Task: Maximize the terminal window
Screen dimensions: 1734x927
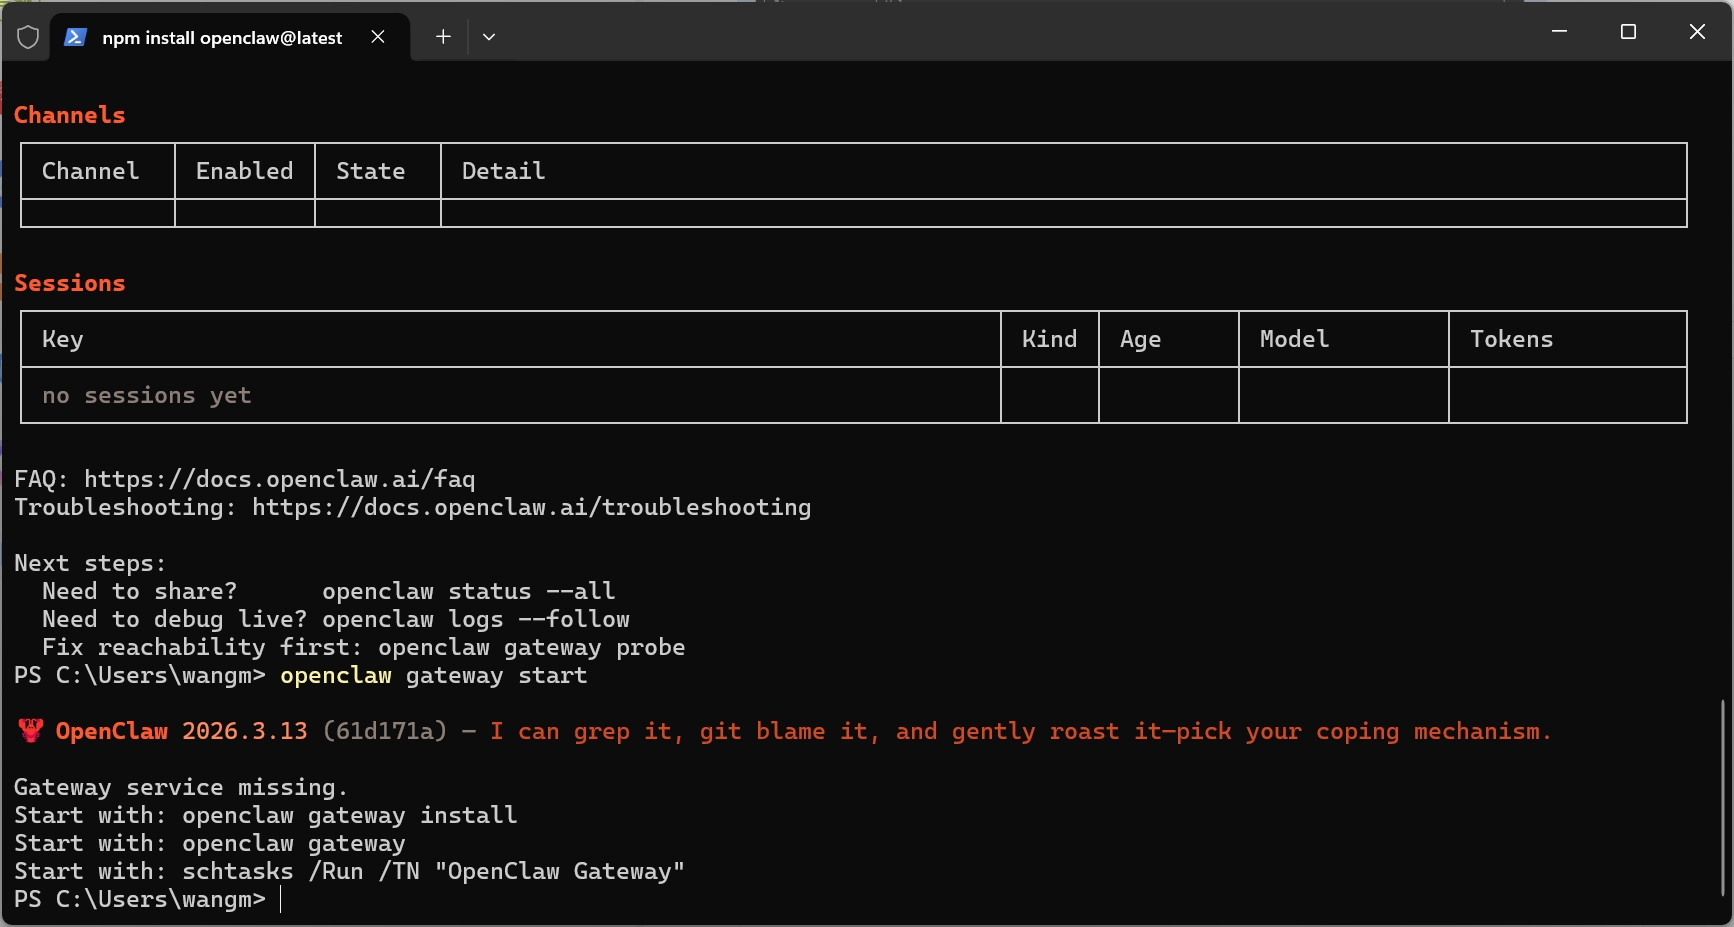Action: (x=1628, y=32)
